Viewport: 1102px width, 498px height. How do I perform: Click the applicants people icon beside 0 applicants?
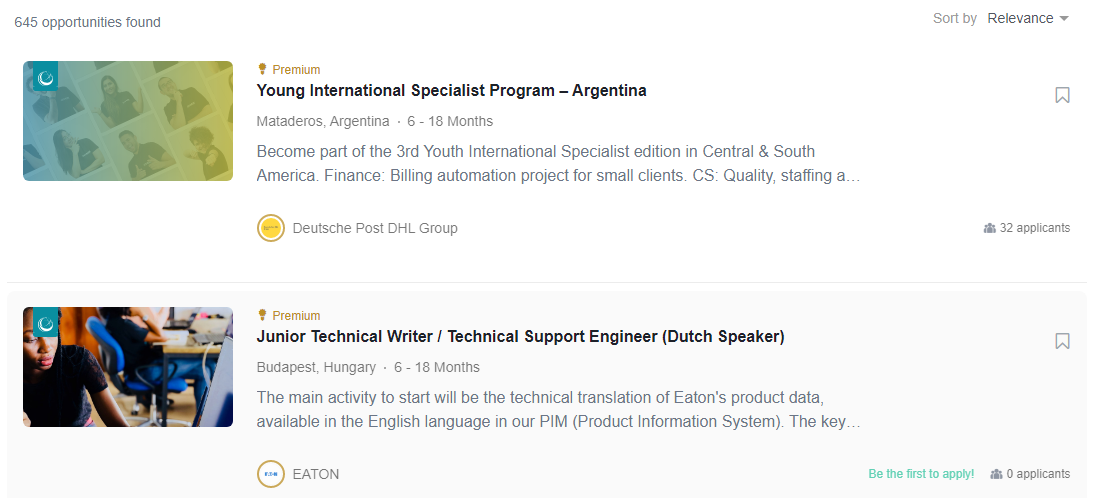point(996,474)
